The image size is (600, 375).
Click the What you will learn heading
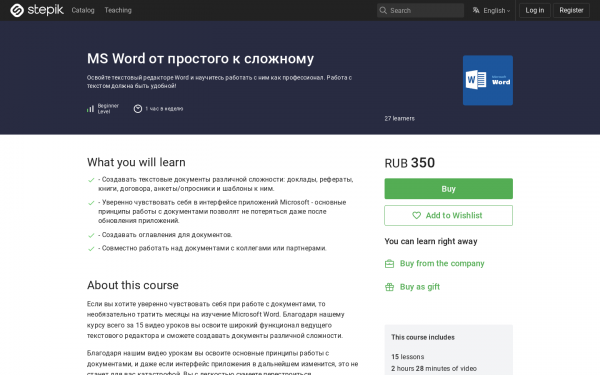136,162
